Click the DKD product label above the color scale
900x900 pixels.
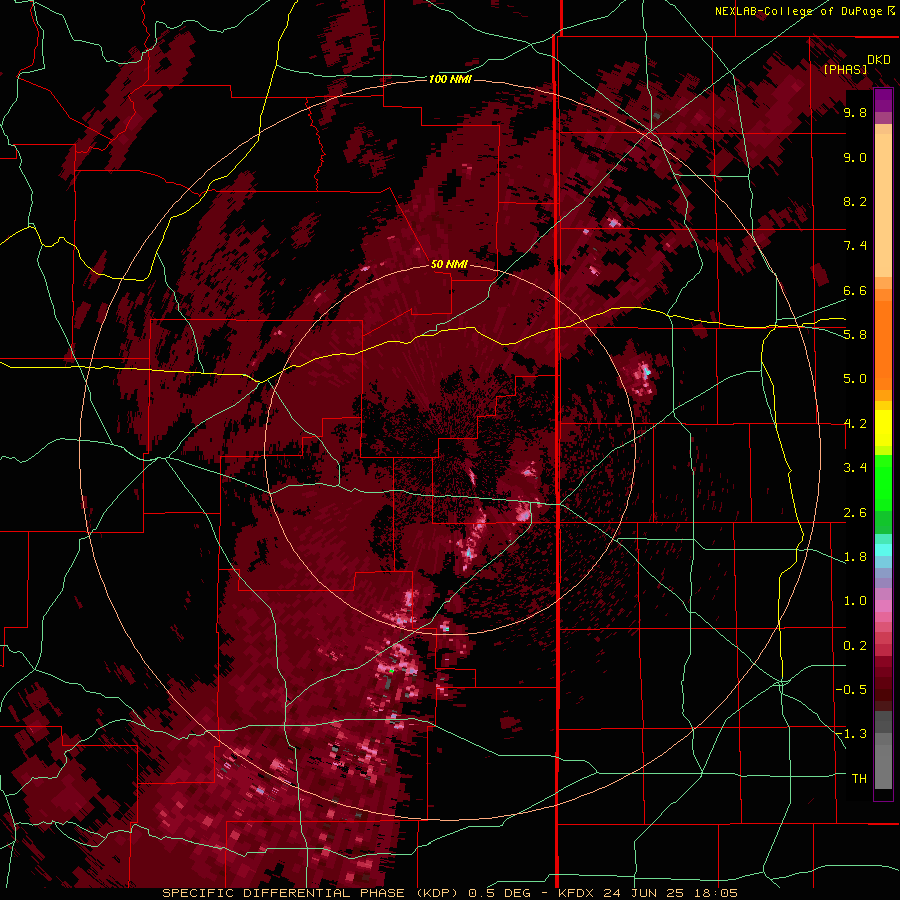pos(878,60)
